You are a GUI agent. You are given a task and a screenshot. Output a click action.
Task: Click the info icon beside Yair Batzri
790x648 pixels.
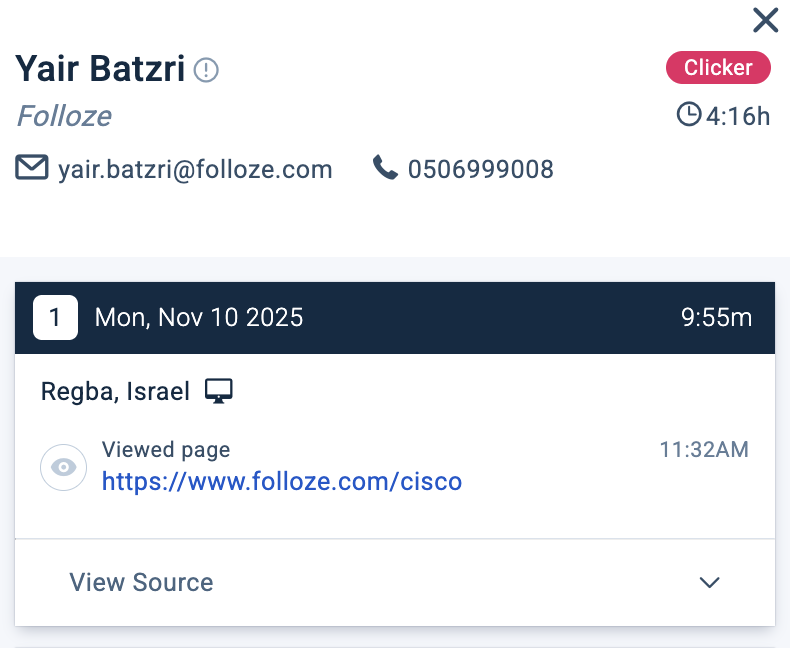(x=206, y=70)
